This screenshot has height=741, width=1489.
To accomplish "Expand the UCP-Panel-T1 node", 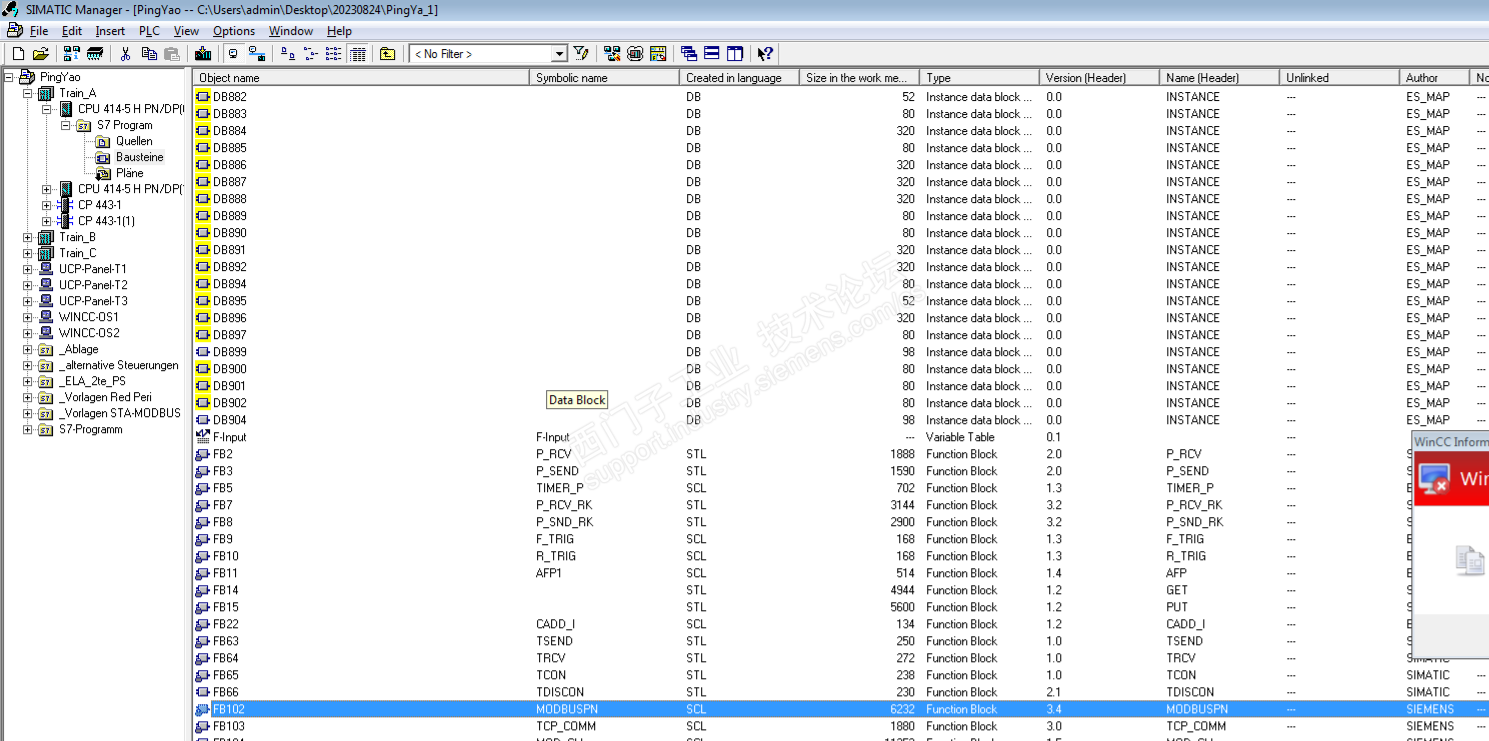I will (x=28, y=269).
